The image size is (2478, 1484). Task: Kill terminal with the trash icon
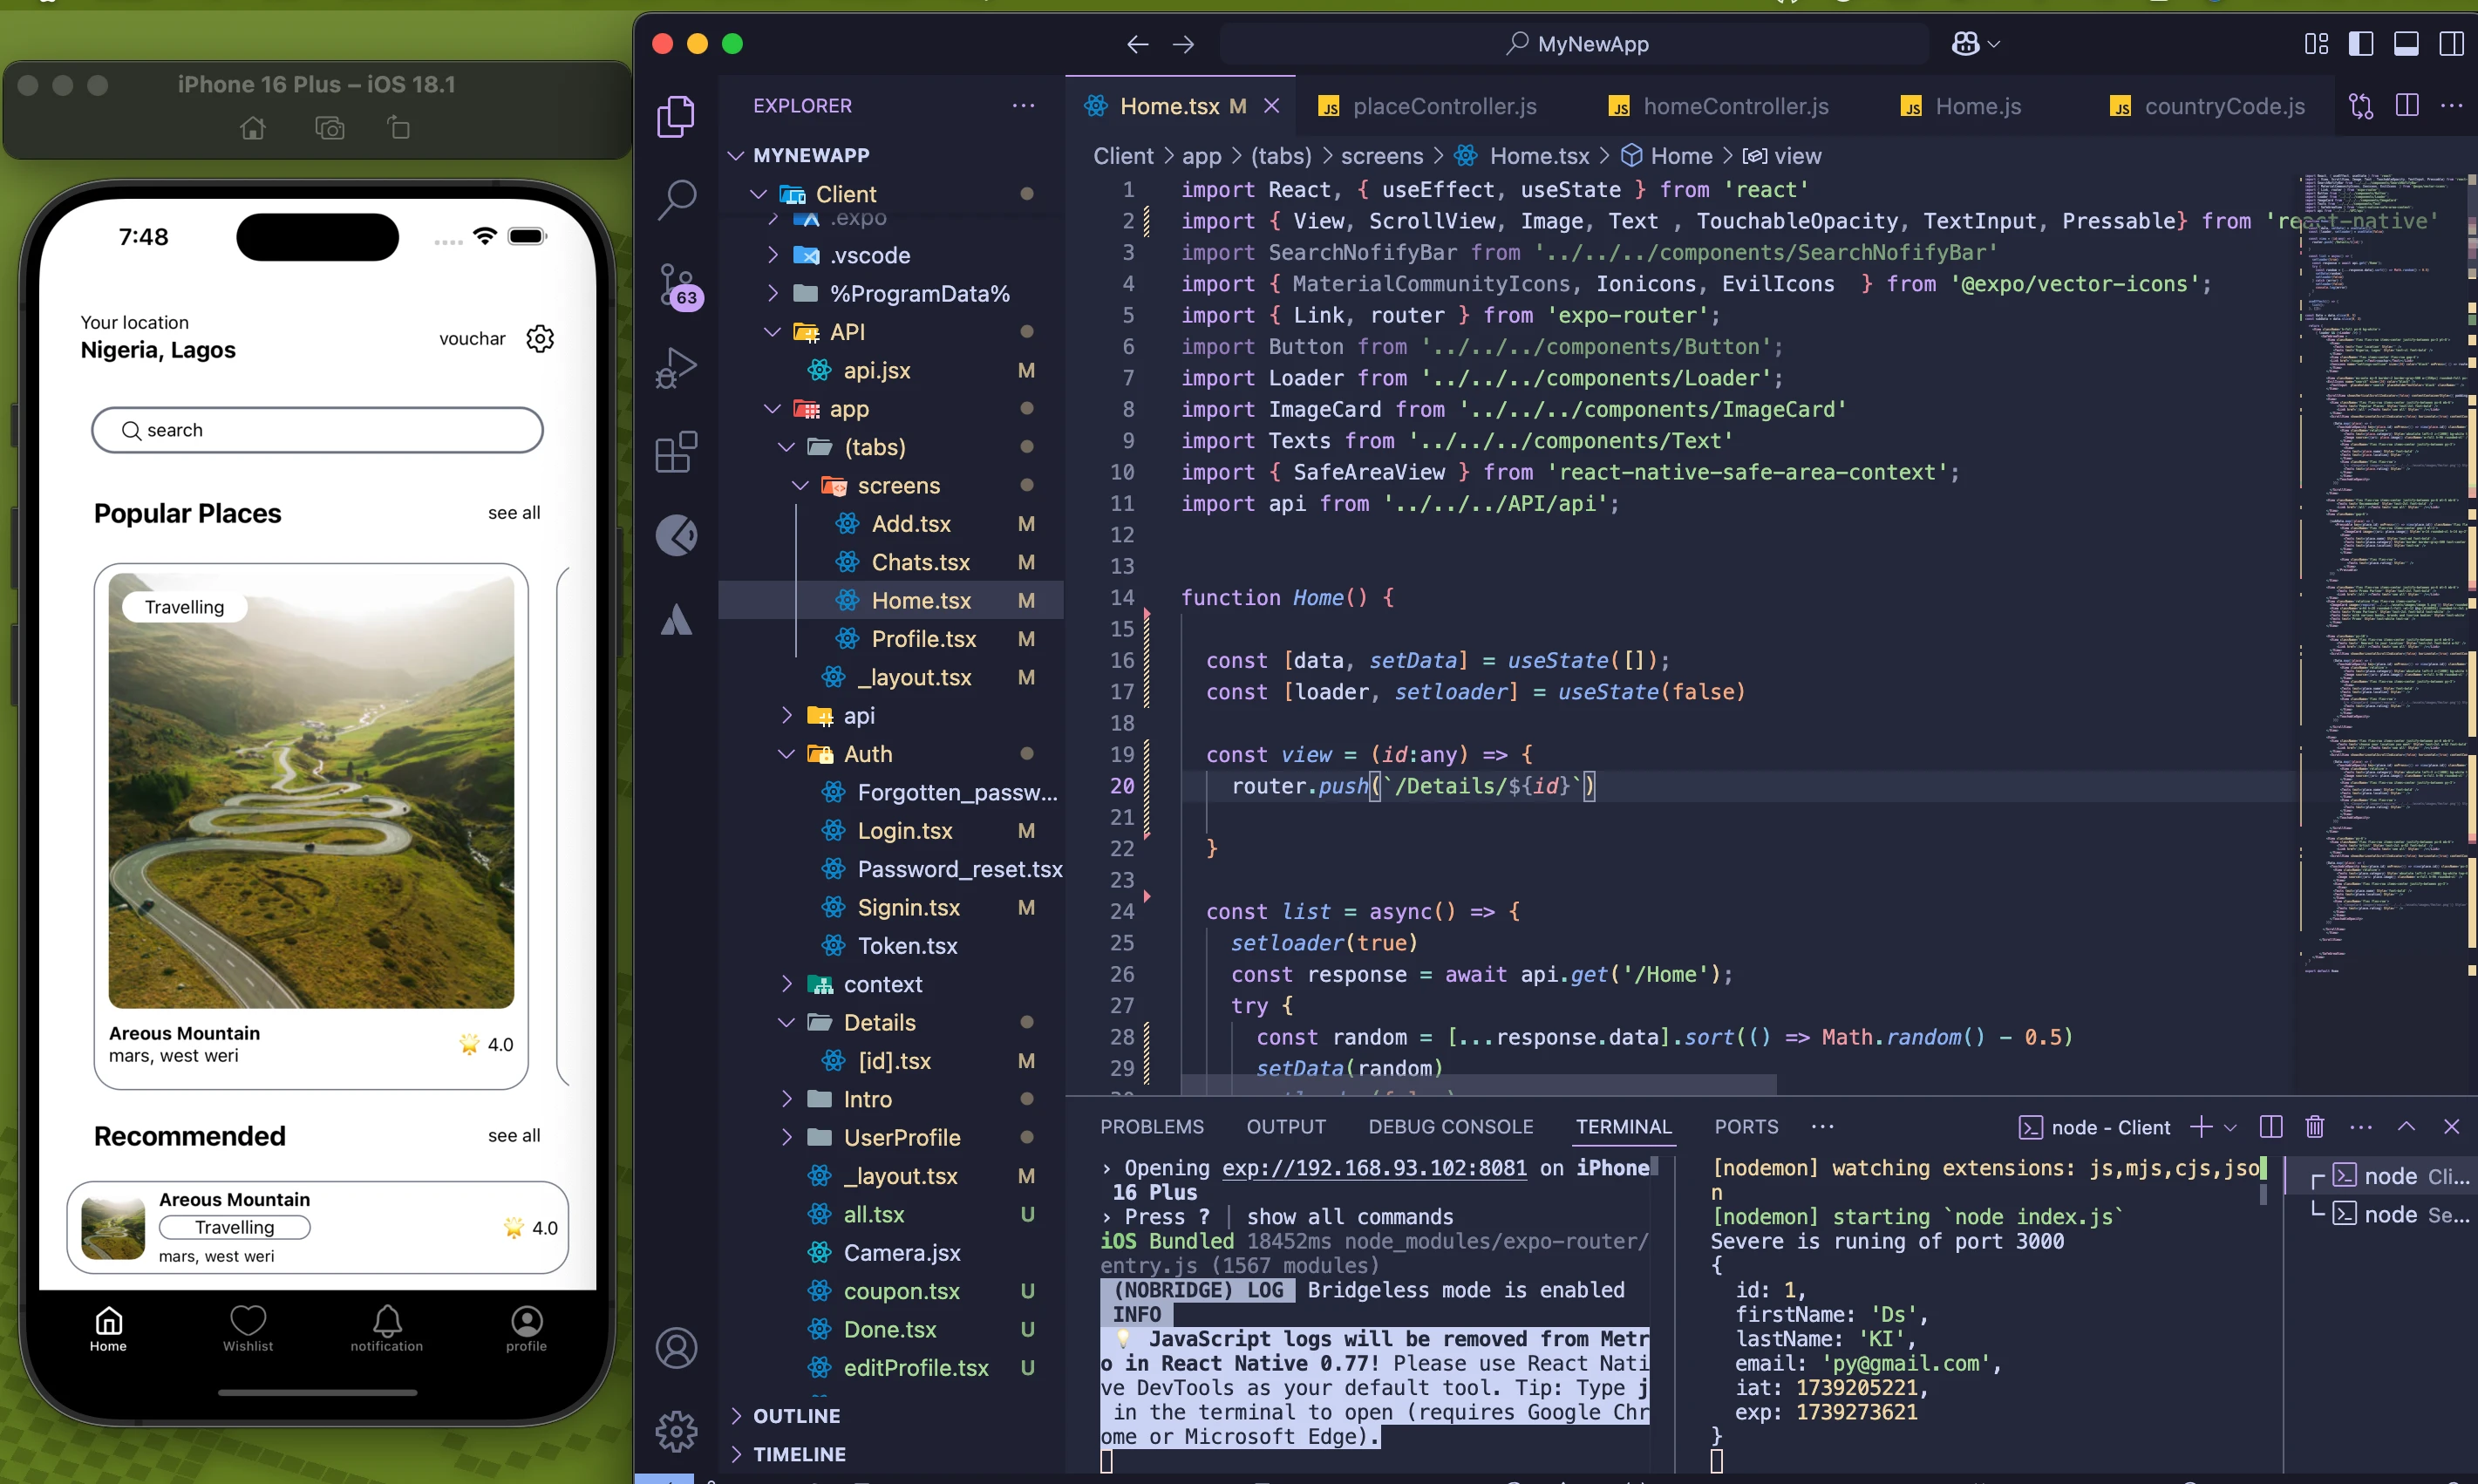2314,1127
